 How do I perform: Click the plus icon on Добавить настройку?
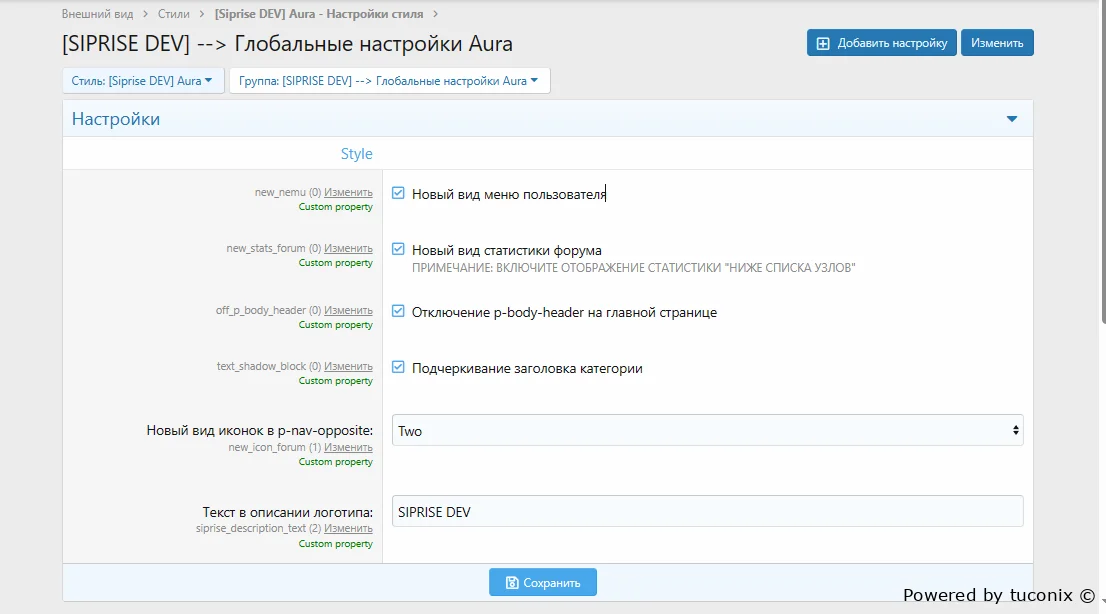(823, 43)
